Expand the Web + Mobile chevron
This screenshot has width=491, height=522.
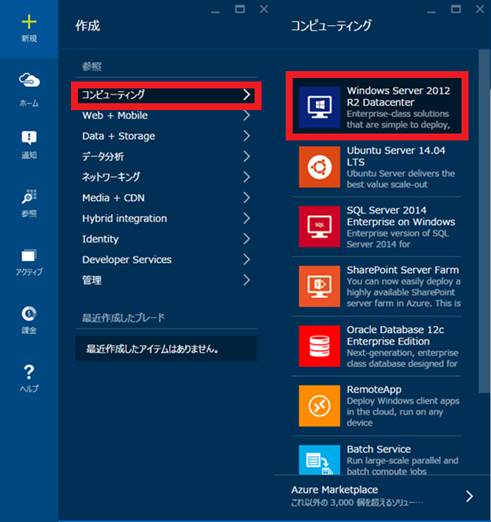click(x=246, y=115)
